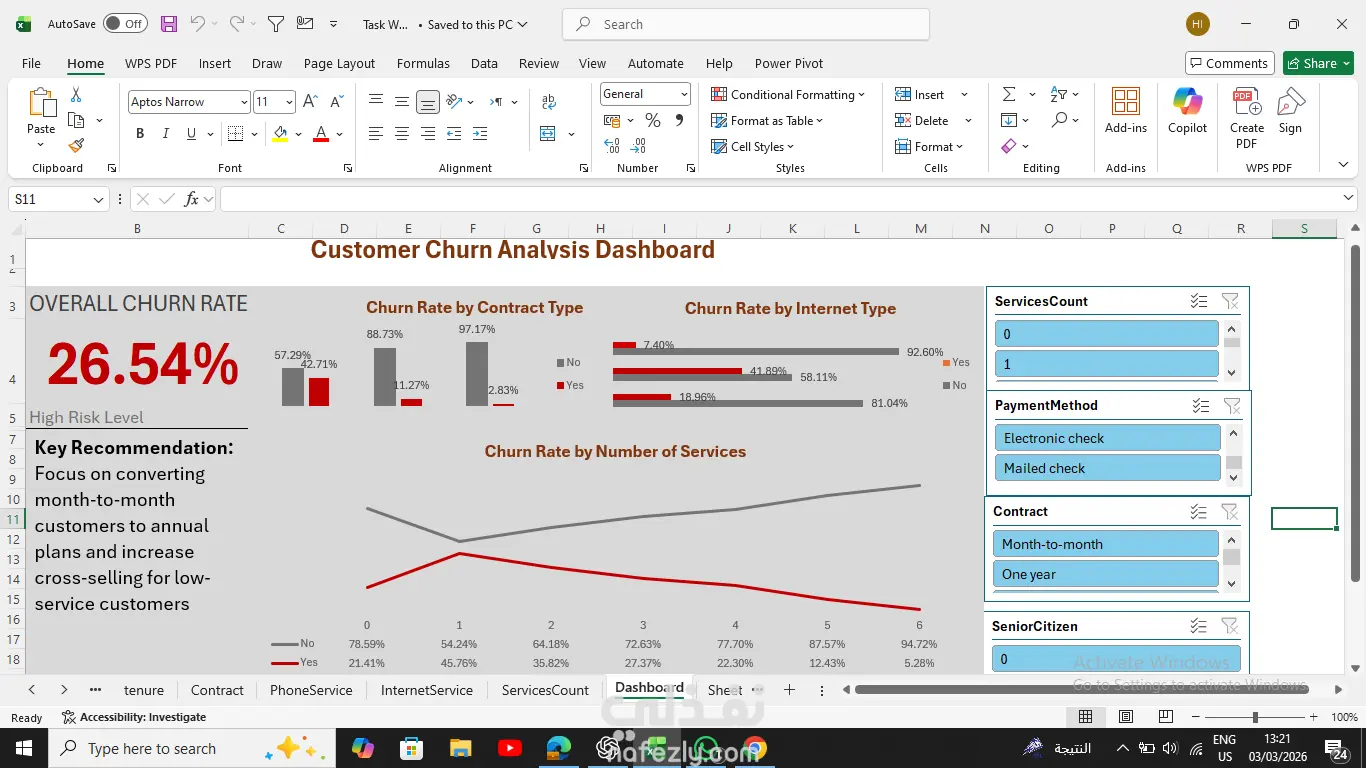This screenshot has width=1366, height=768.
Task: Click the Format Painter brush icon
Action: click(x=76, y=145)
